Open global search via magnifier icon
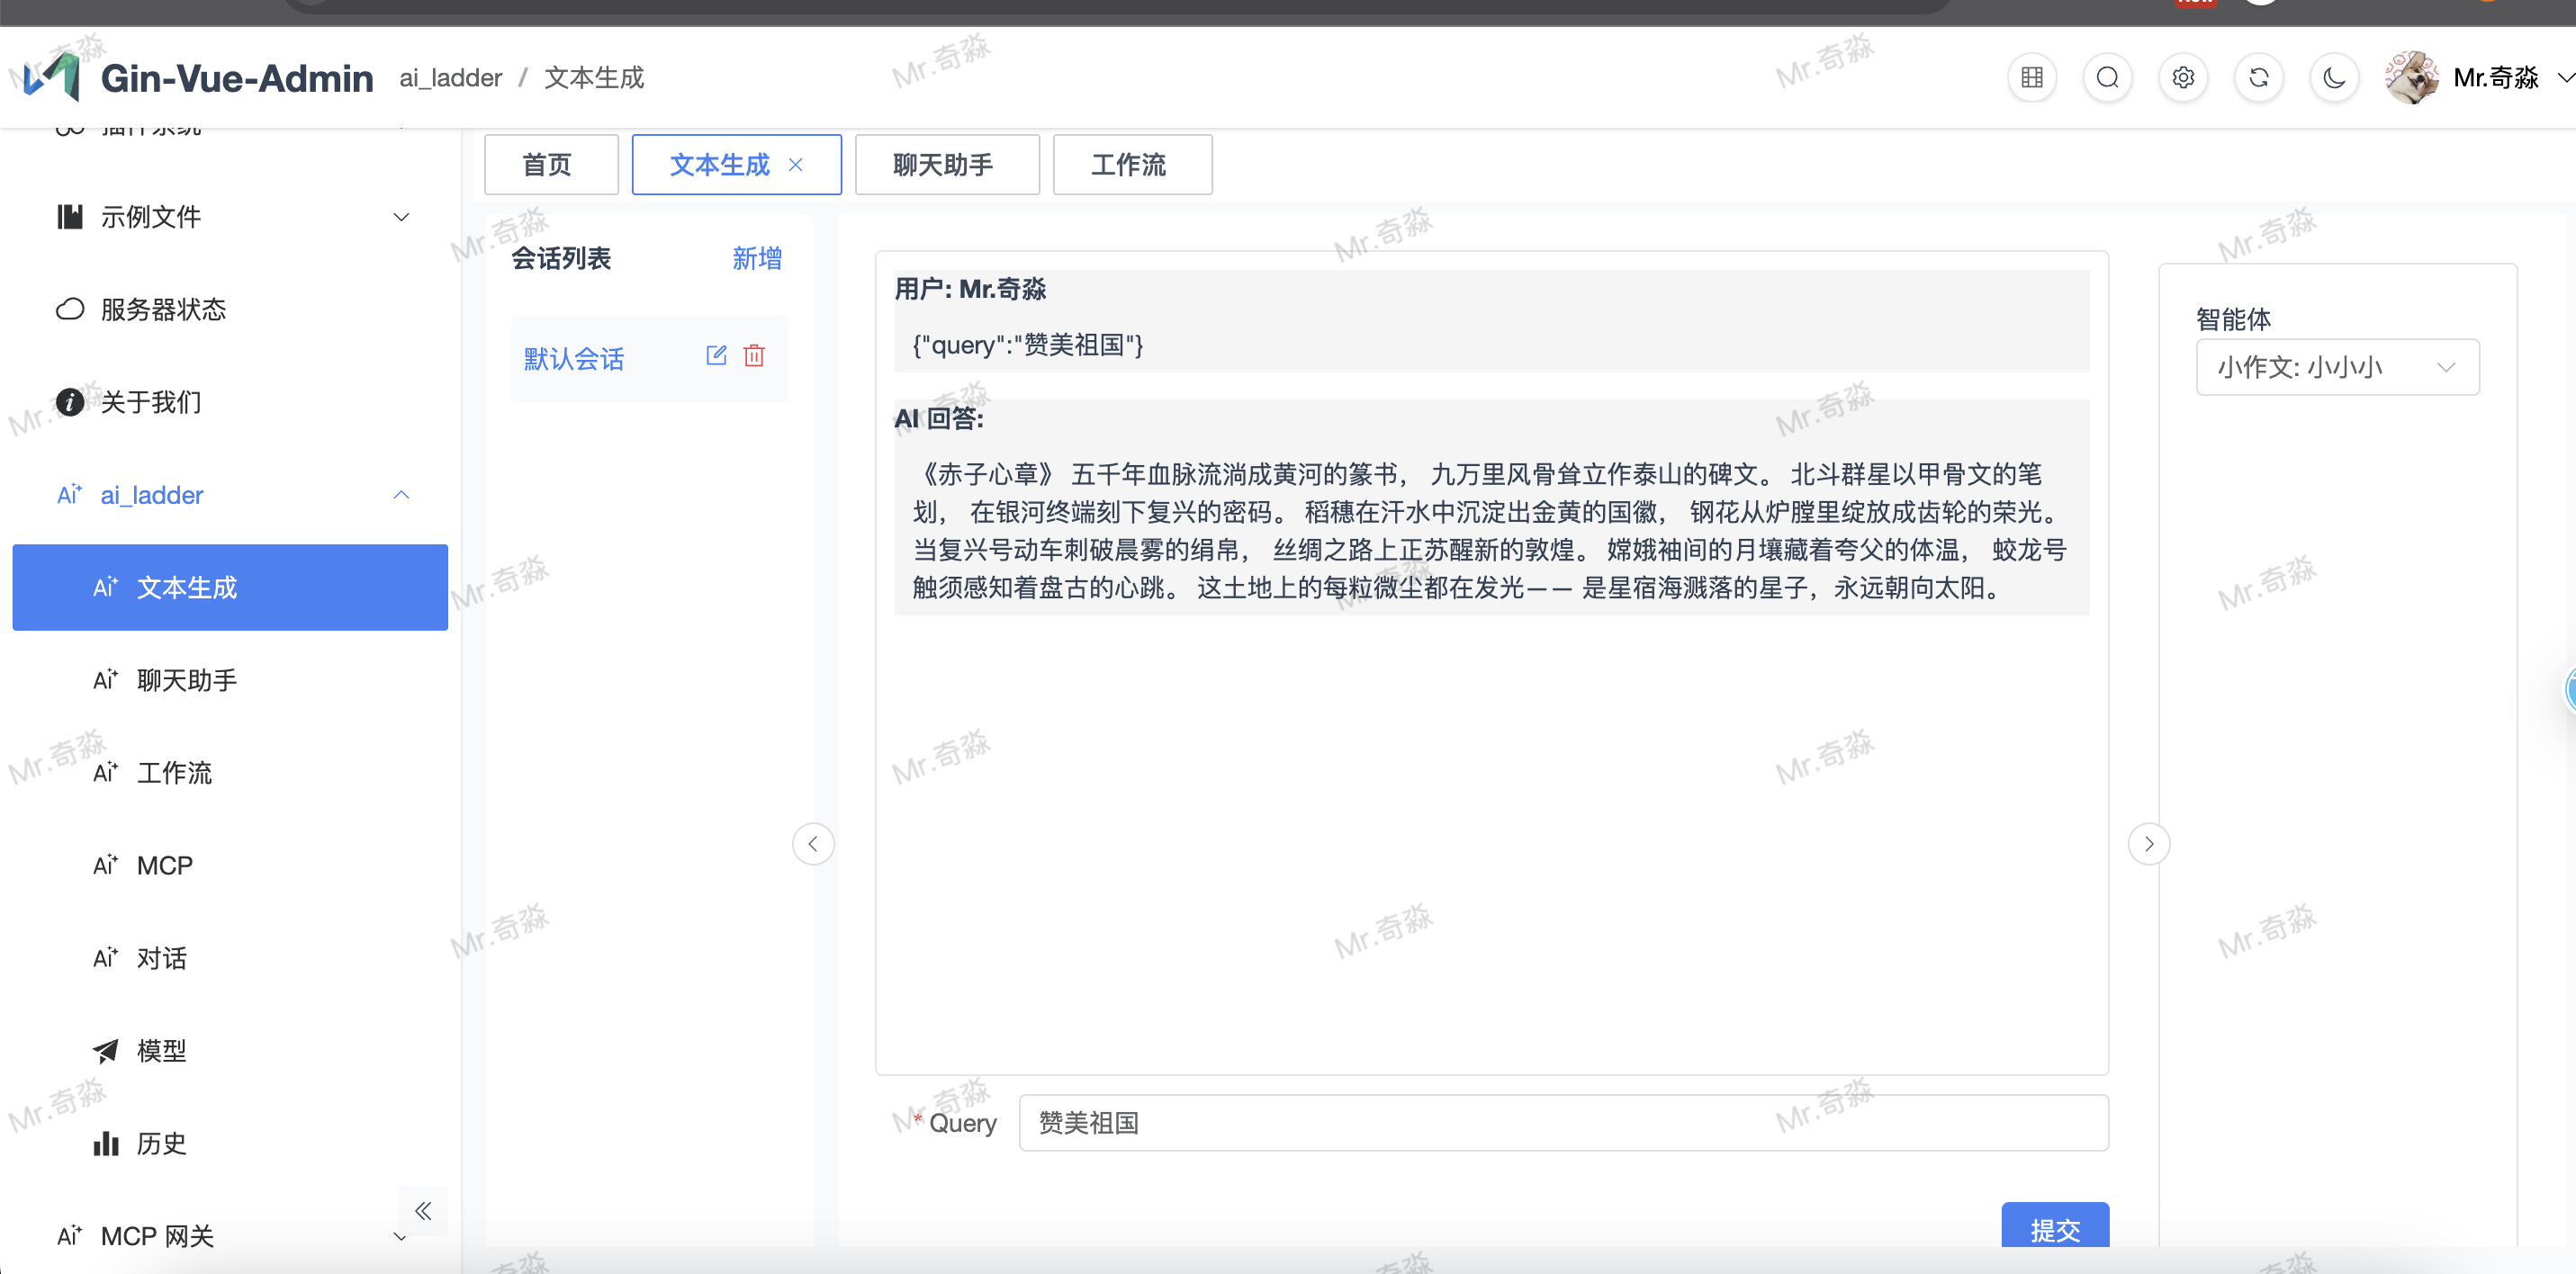Screen dimensions: 2576x1274 pos(2107,77)
